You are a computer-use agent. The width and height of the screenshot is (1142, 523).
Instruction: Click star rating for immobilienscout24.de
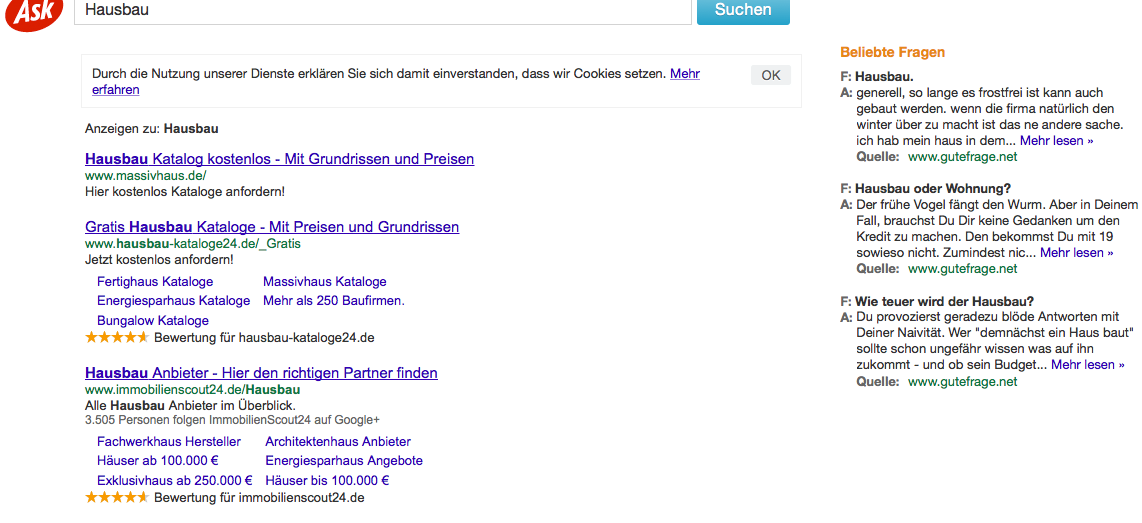click(117, 498)
